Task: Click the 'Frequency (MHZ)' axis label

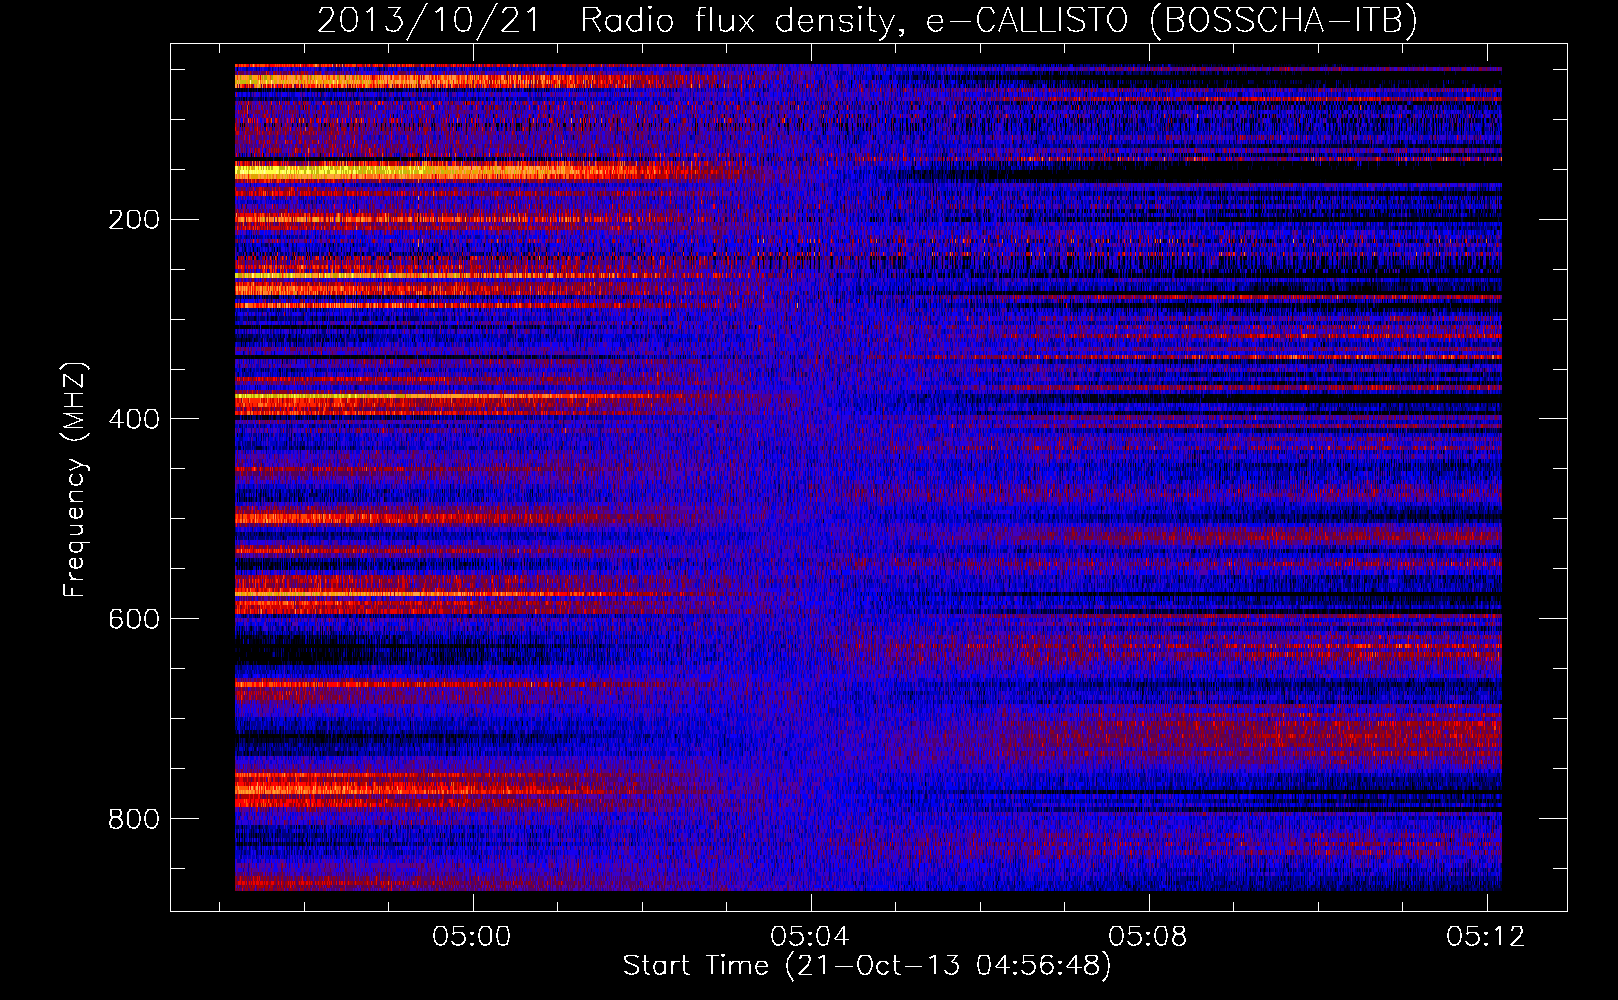Action: coord(75,479)
